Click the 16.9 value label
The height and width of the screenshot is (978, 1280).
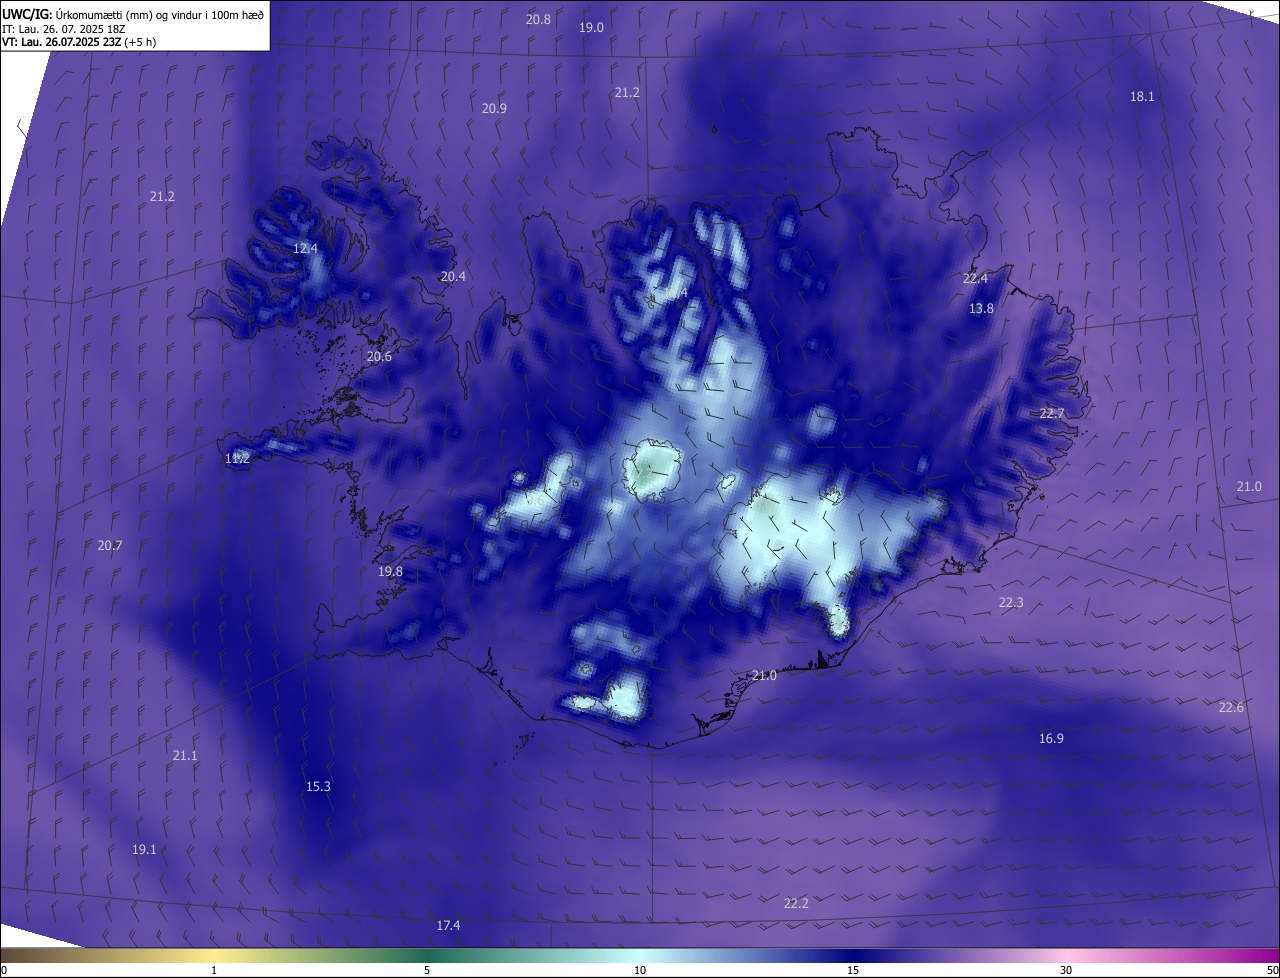click(x=1051, y=739)
